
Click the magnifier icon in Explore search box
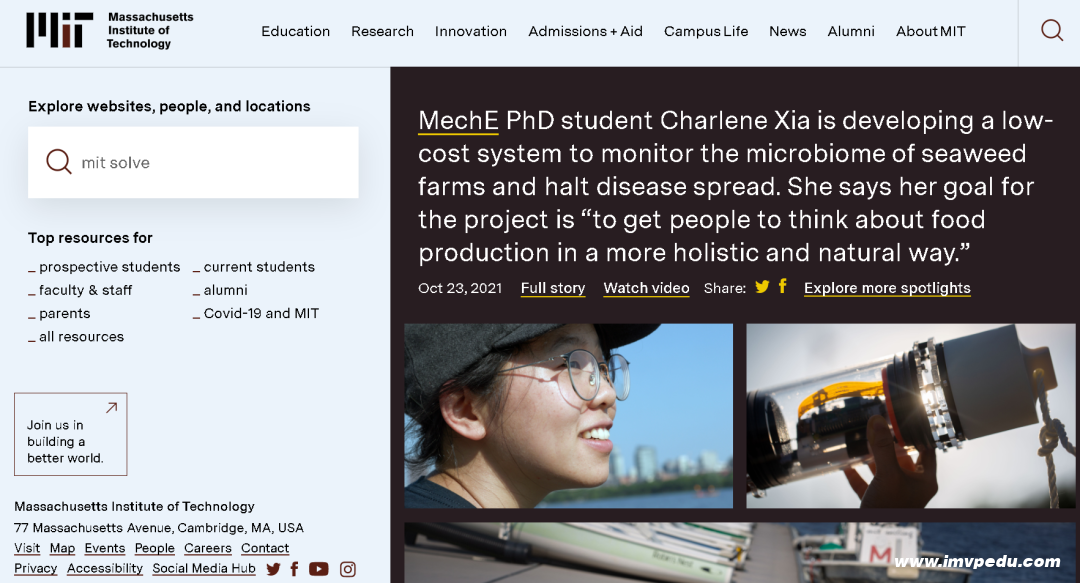click(x=59, y=162)
